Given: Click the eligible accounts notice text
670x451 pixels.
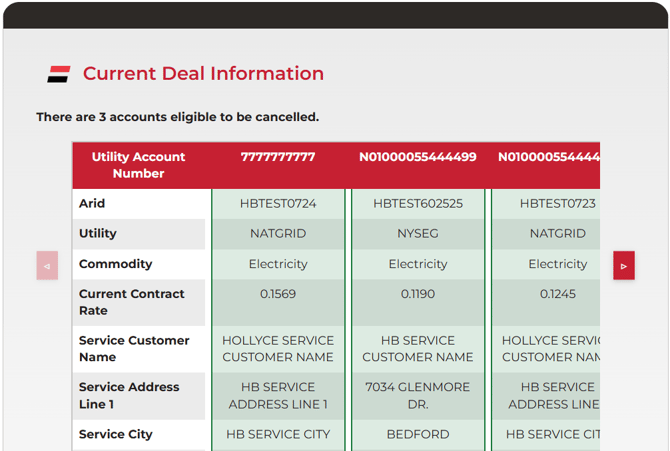Looking at the screenshot, I should tap(178, 117).
